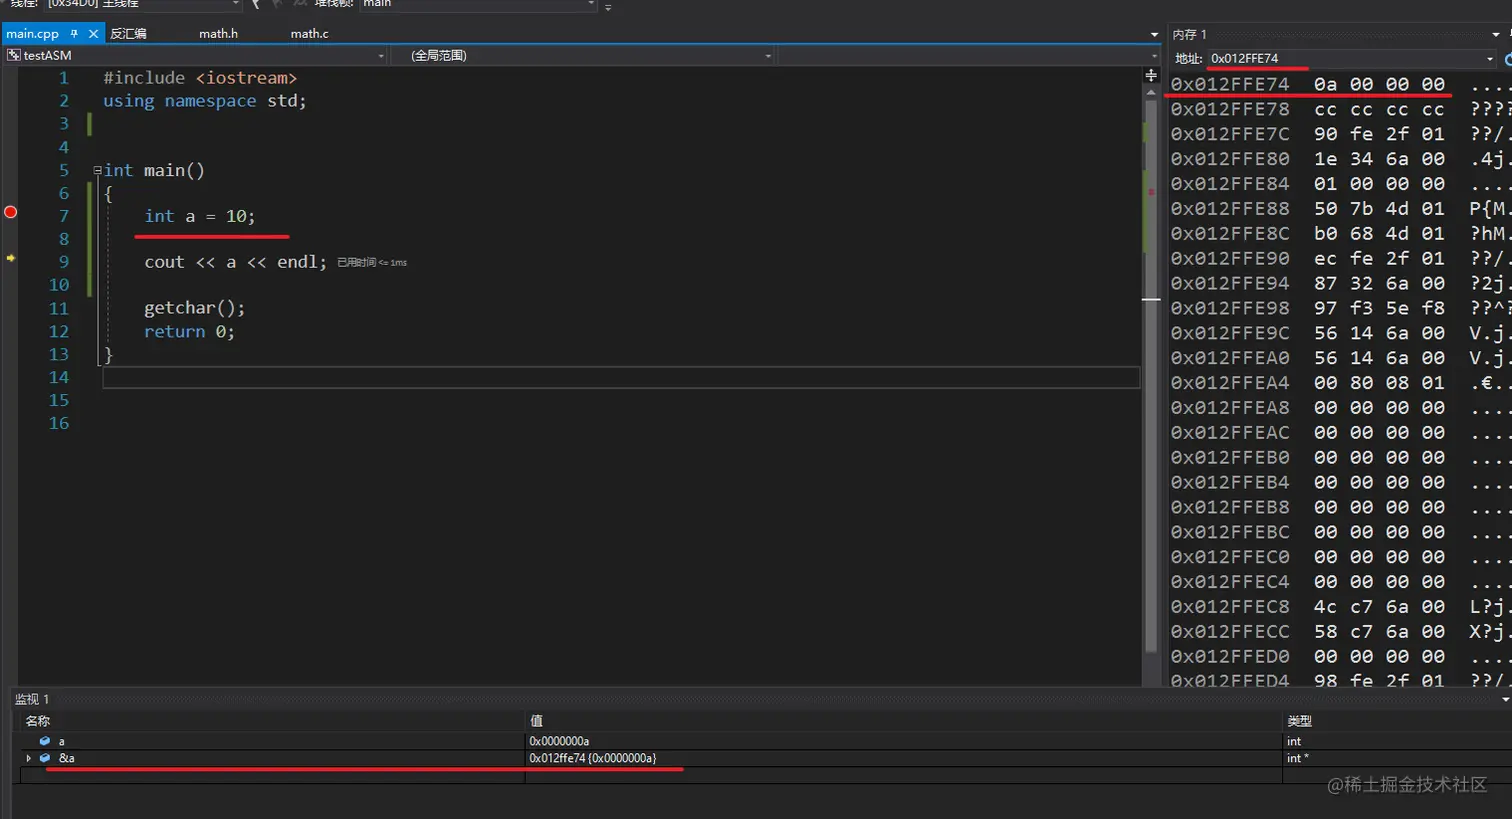Click memory row 0x012FFE80
Screen dimensions: 1512x819
pos(1340,160)
